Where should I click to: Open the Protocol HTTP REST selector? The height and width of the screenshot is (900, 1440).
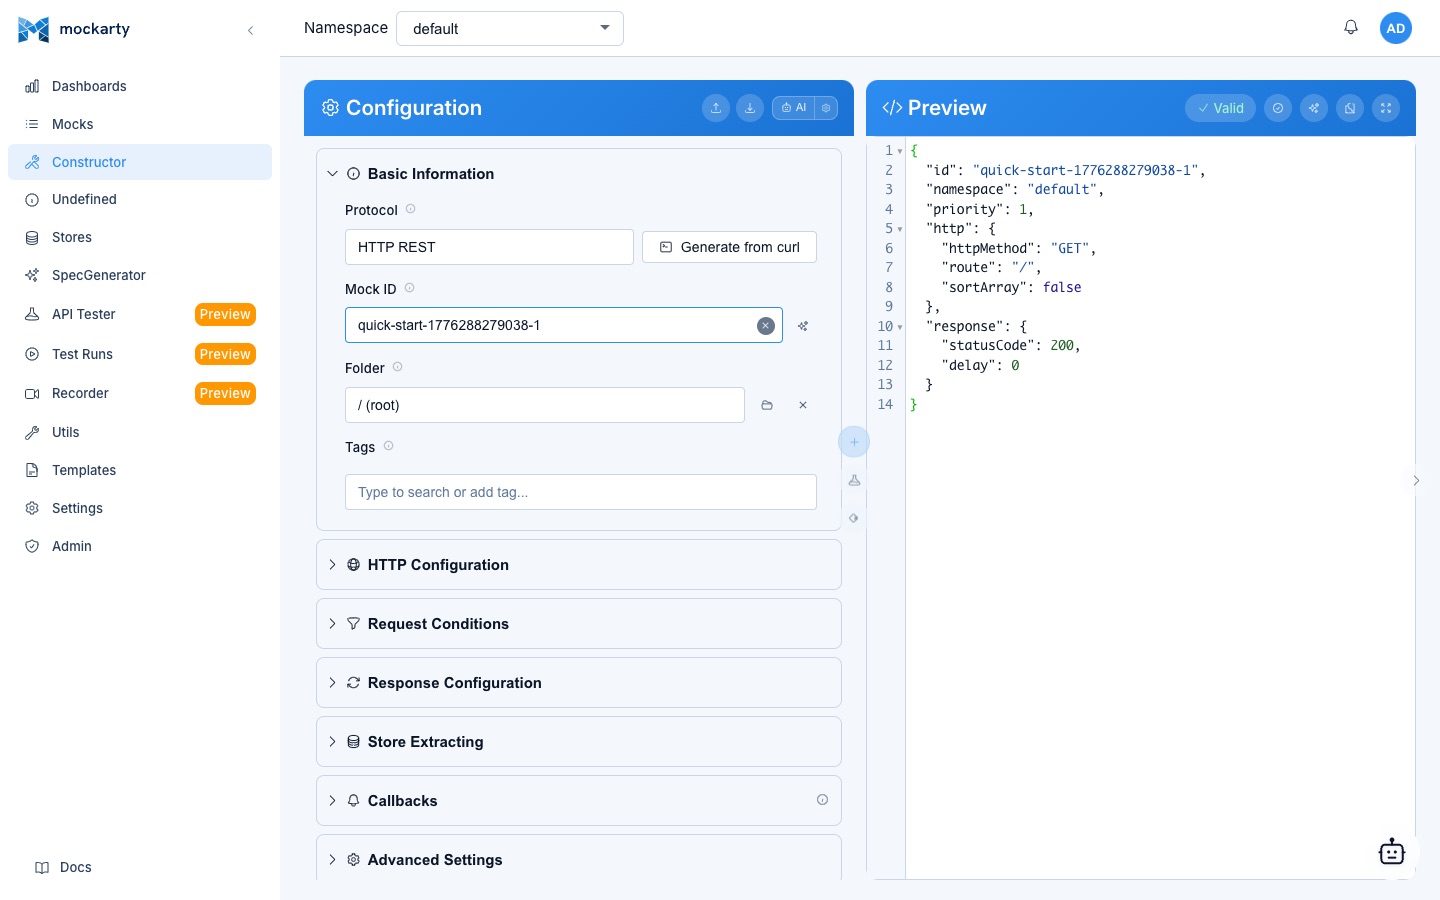click(x=489, y=247)
